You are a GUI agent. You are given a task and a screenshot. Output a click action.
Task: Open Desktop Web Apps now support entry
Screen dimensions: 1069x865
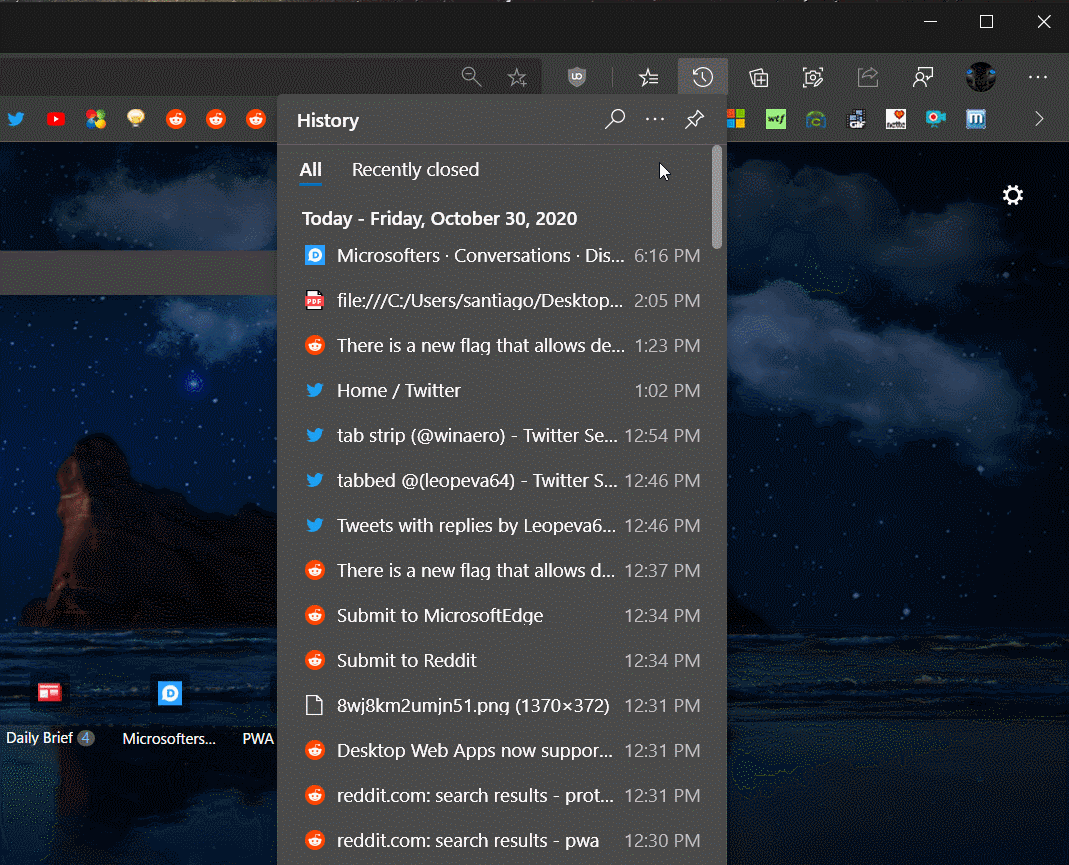(x=502, y=750)
